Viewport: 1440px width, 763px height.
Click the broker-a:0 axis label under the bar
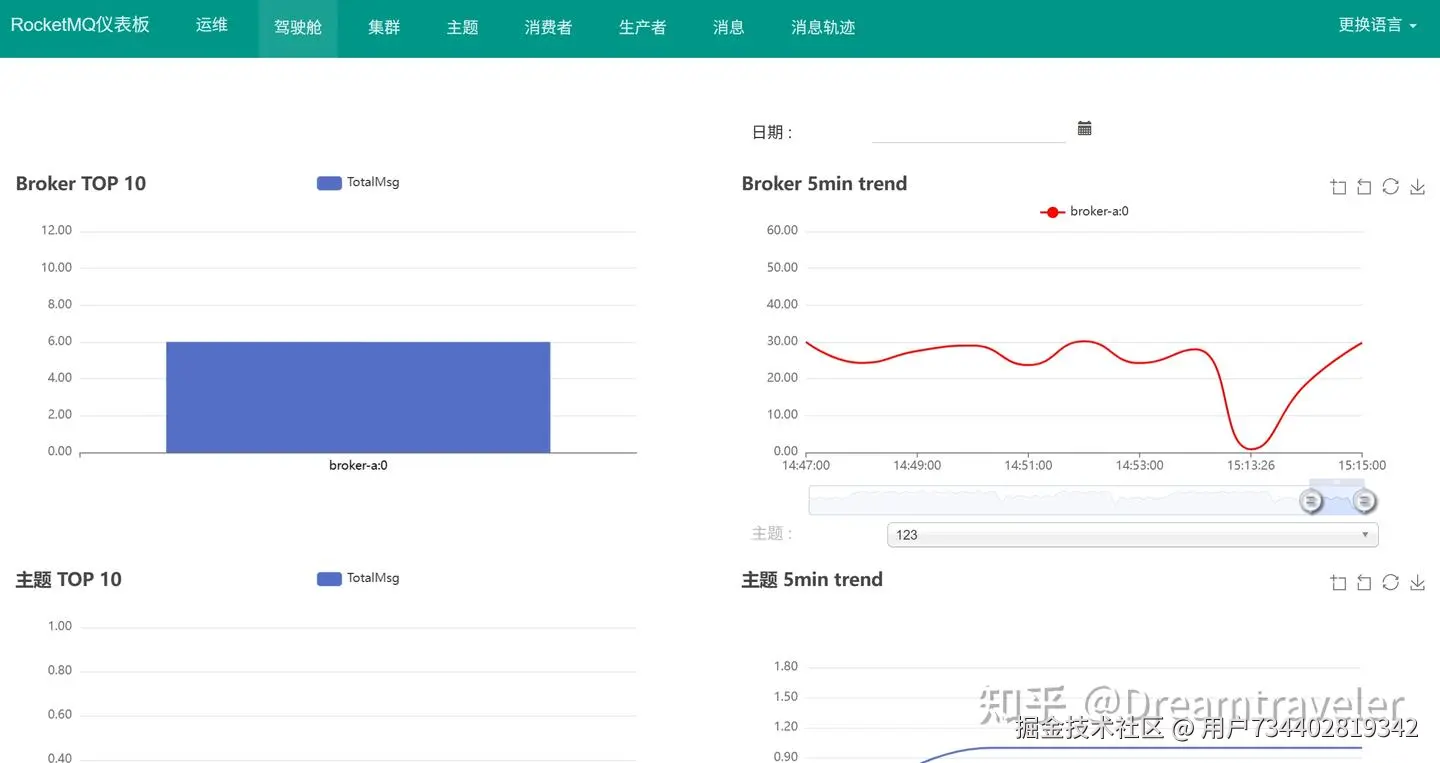pyautogui.click(x=358, y=465)
